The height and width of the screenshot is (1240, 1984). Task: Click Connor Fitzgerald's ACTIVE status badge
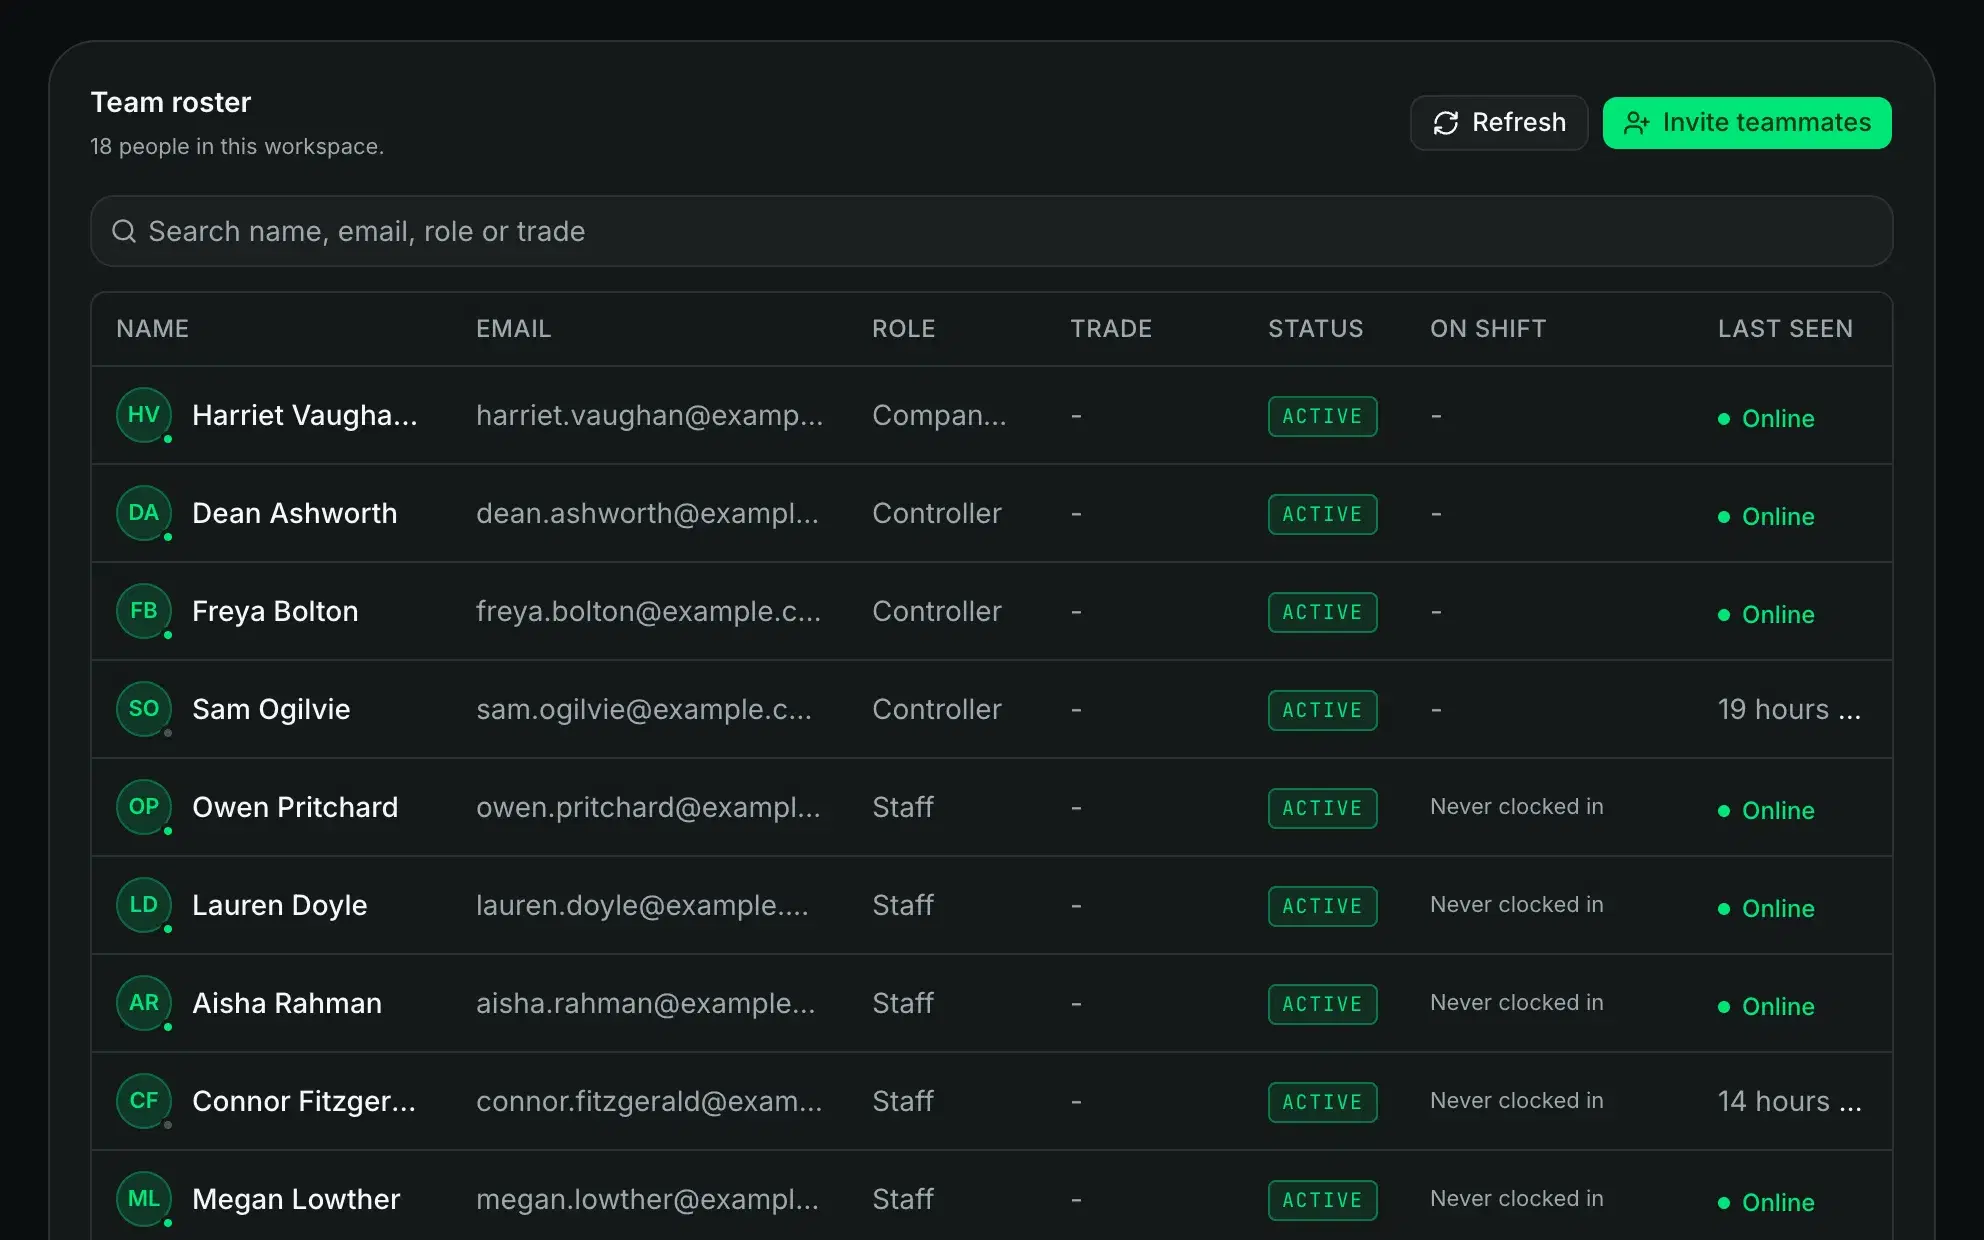[1322, 1102]
